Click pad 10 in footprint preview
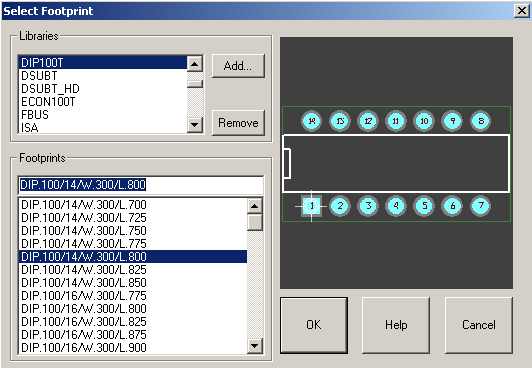The height and width of the screenshot is (368, 532). (424, 121)
